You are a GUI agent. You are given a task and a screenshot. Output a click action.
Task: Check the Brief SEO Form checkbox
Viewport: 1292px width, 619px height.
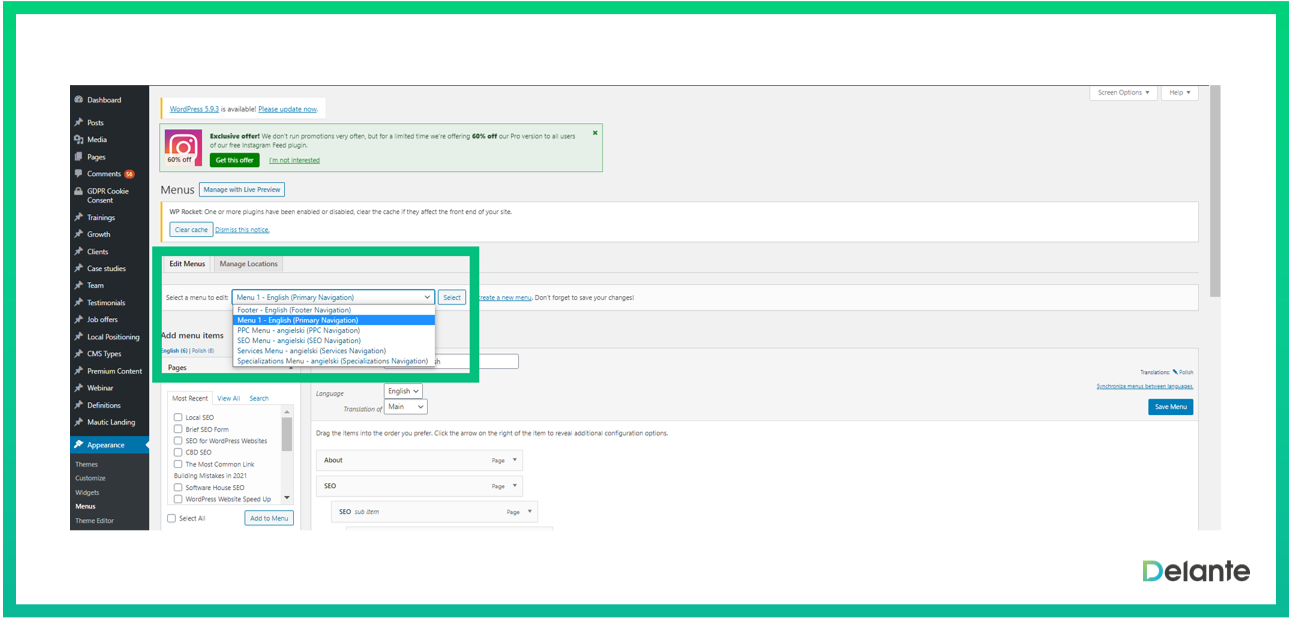click(x=178, y=429)
